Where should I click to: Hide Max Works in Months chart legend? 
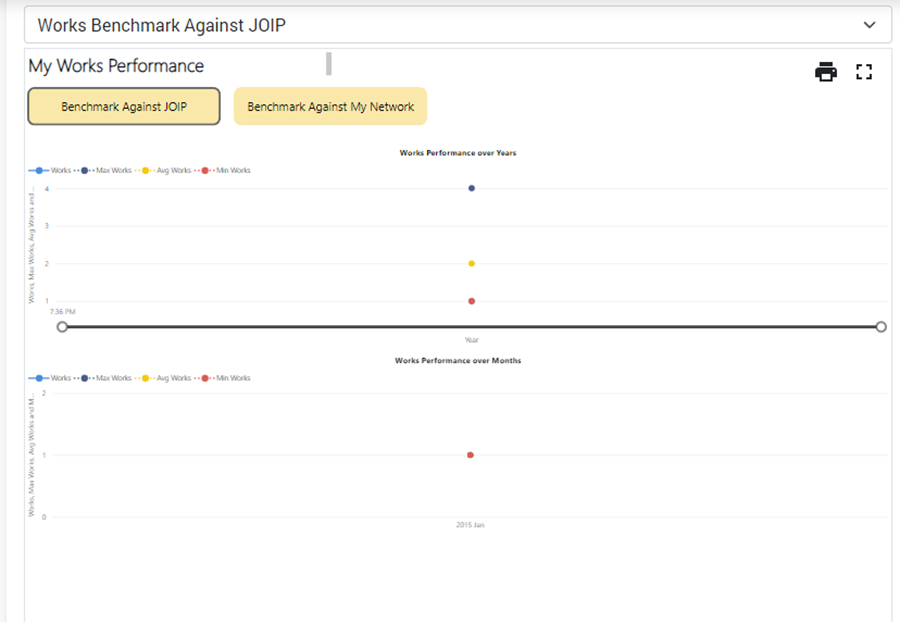coord(107,379)
